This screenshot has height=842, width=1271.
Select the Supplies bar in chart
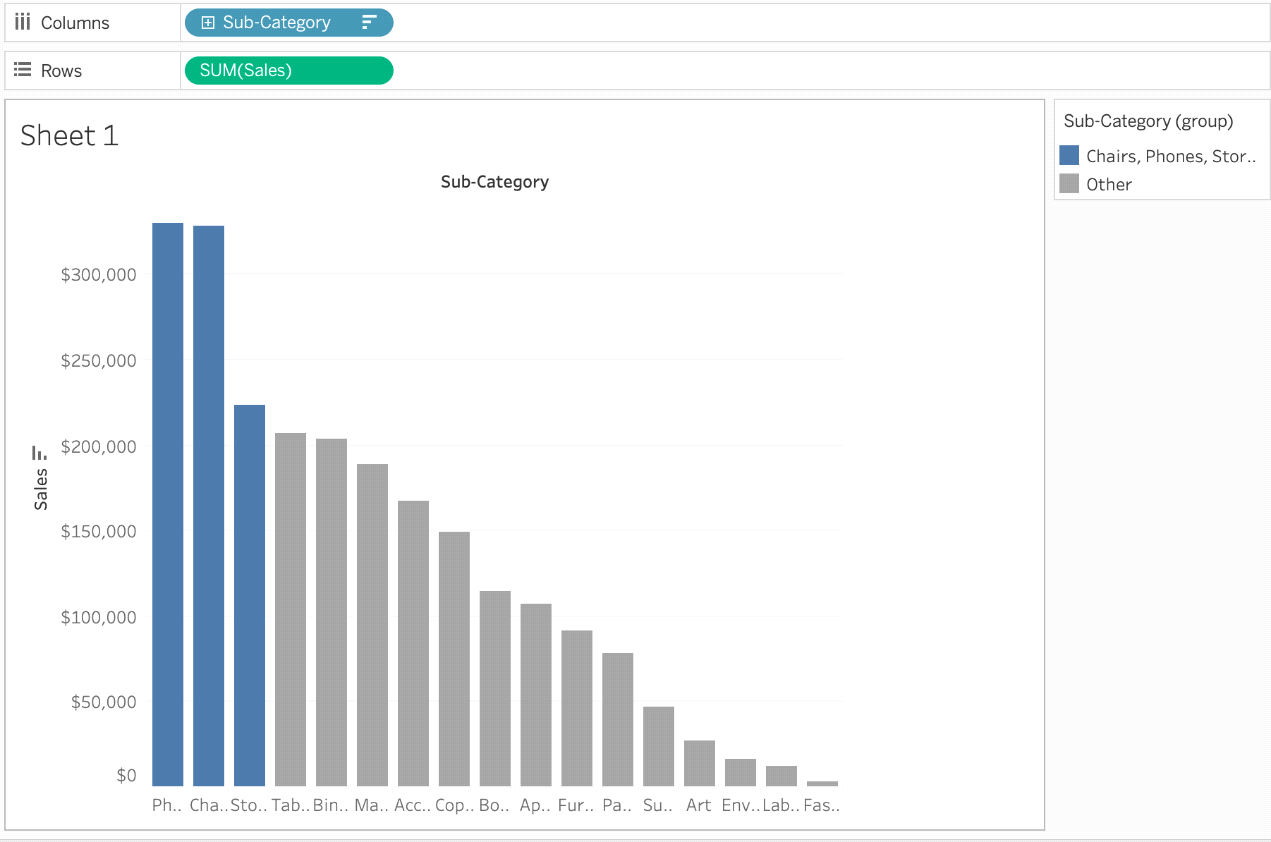(x=659, y=746)
